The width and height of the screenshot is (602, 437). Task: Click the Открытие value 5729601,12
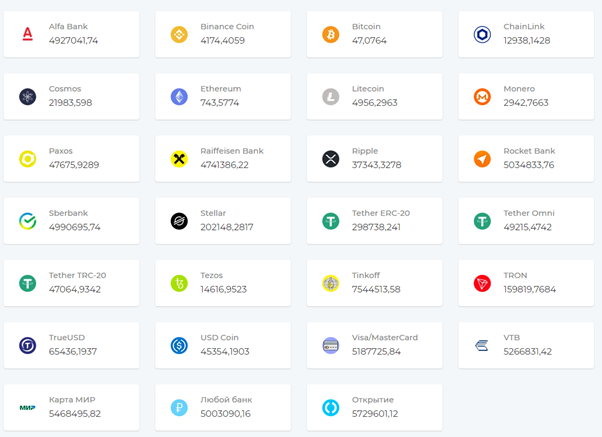coord(375,414)
